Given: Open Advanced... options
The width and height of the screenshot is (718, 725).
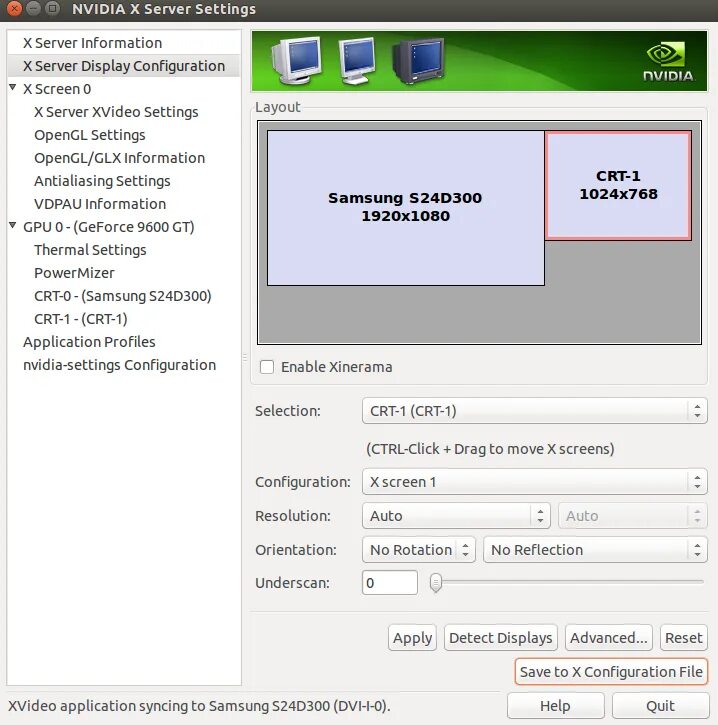Looking at the screenshot, I should point(608,638).
